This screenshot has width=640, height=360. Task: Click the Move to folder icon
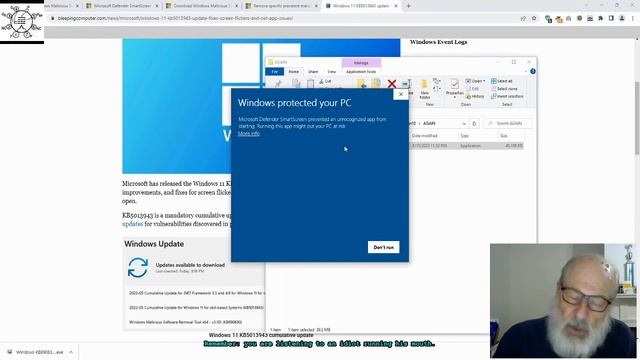pyautogui.click(x=361, y=84)
